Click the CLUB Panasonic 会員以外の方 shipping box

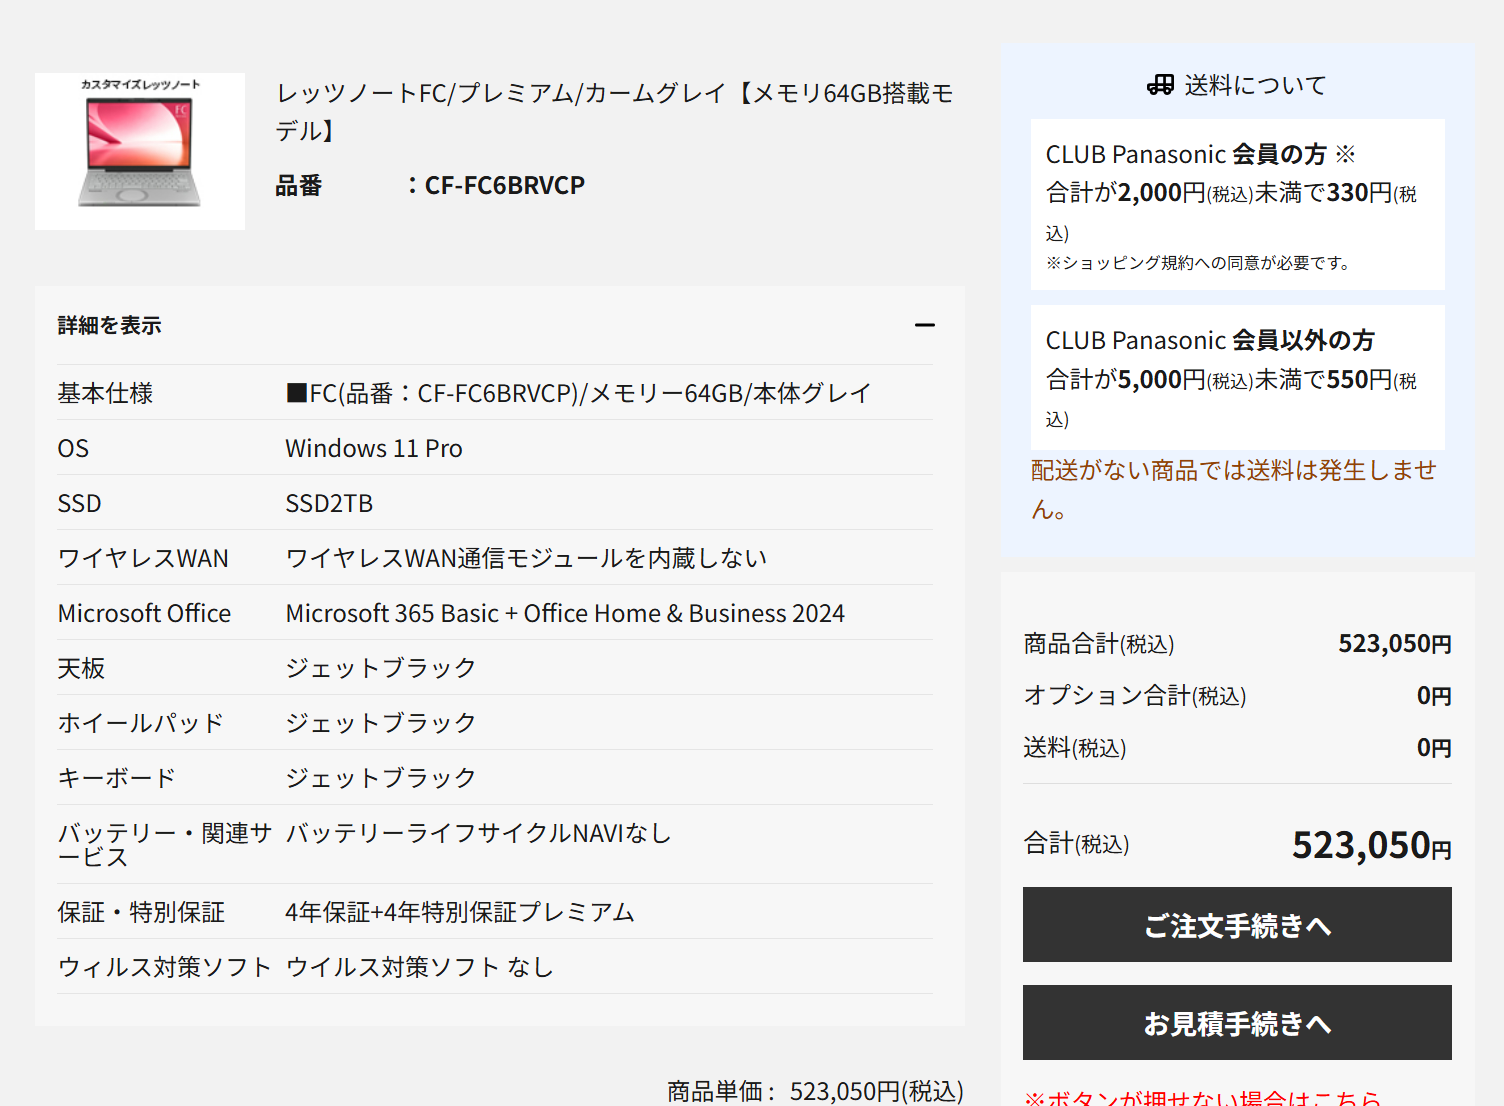click(1237, 377)
